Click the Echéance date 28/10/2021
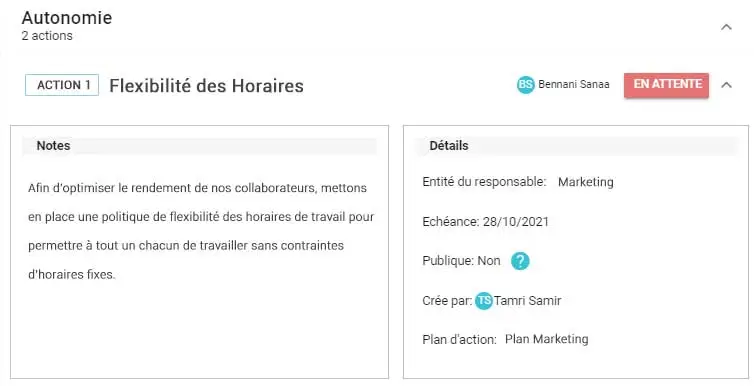The image size is (754, 386). 515,222
